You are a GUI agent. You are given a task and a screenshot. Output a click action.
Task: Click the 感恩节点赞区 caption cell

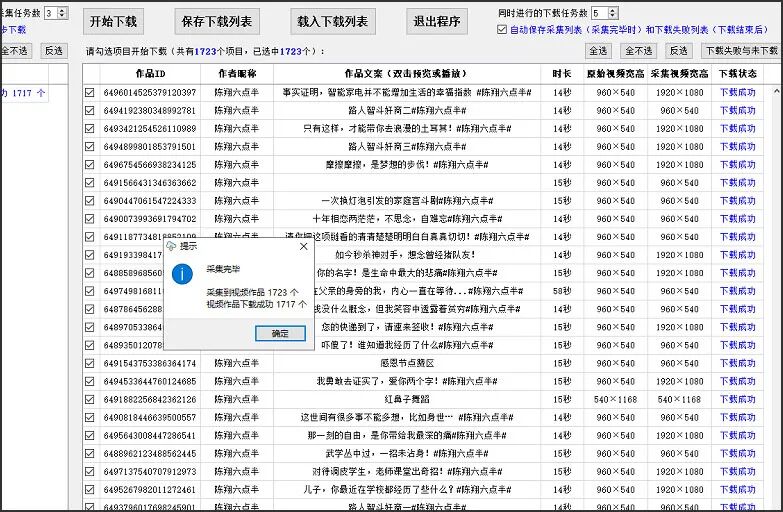pos(407,363)
